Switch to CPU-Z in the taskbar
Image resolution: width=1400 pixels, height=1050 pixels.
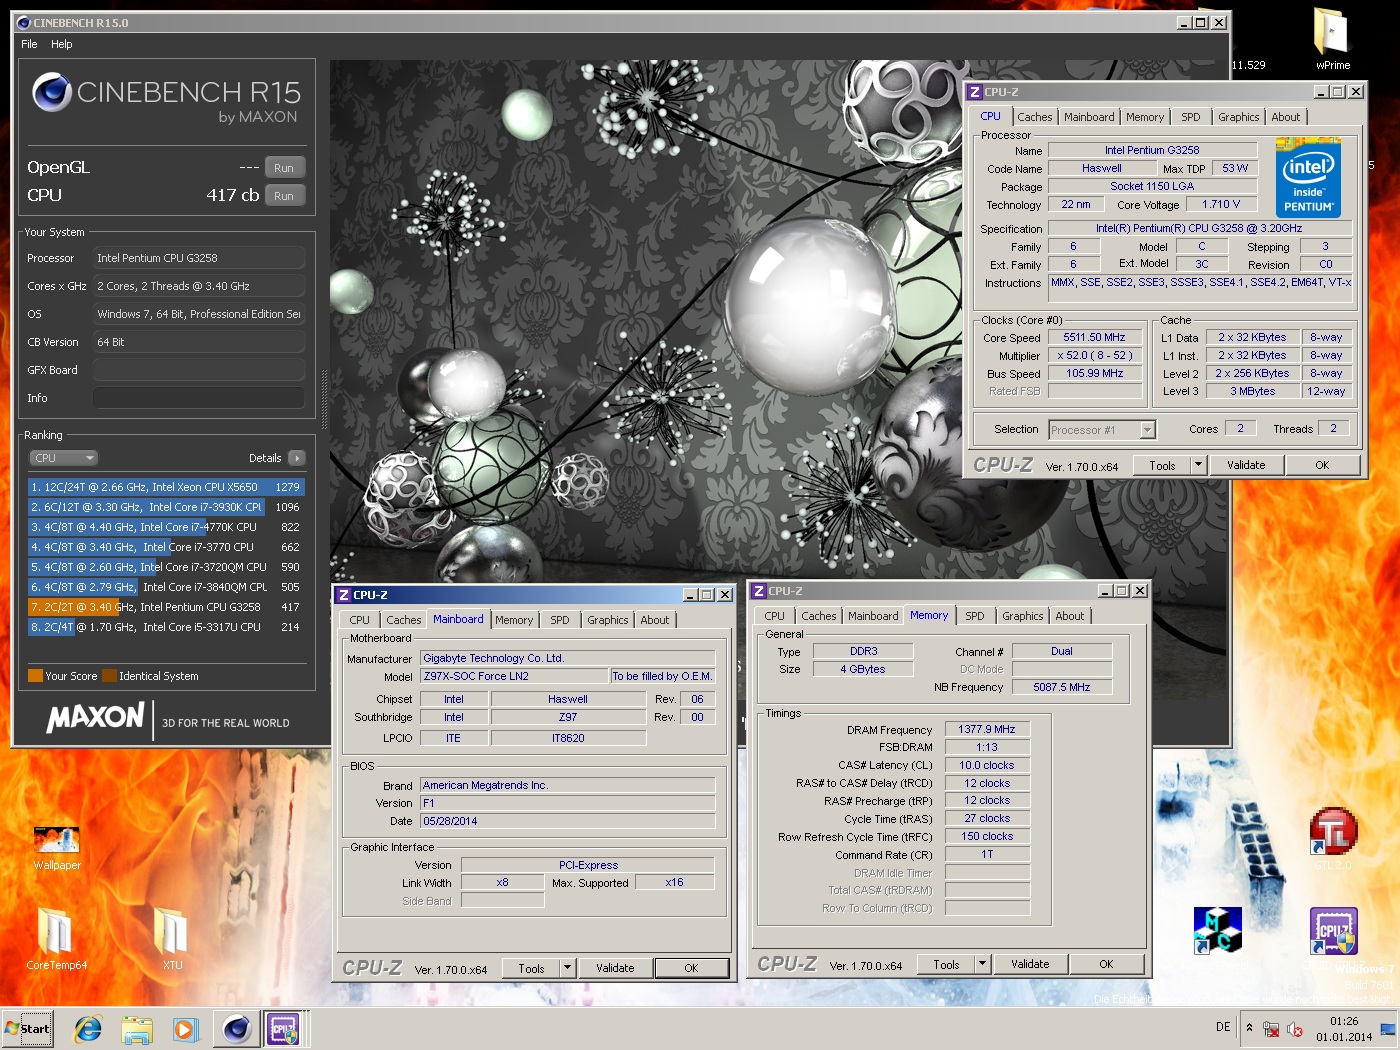click(283, 1028)
